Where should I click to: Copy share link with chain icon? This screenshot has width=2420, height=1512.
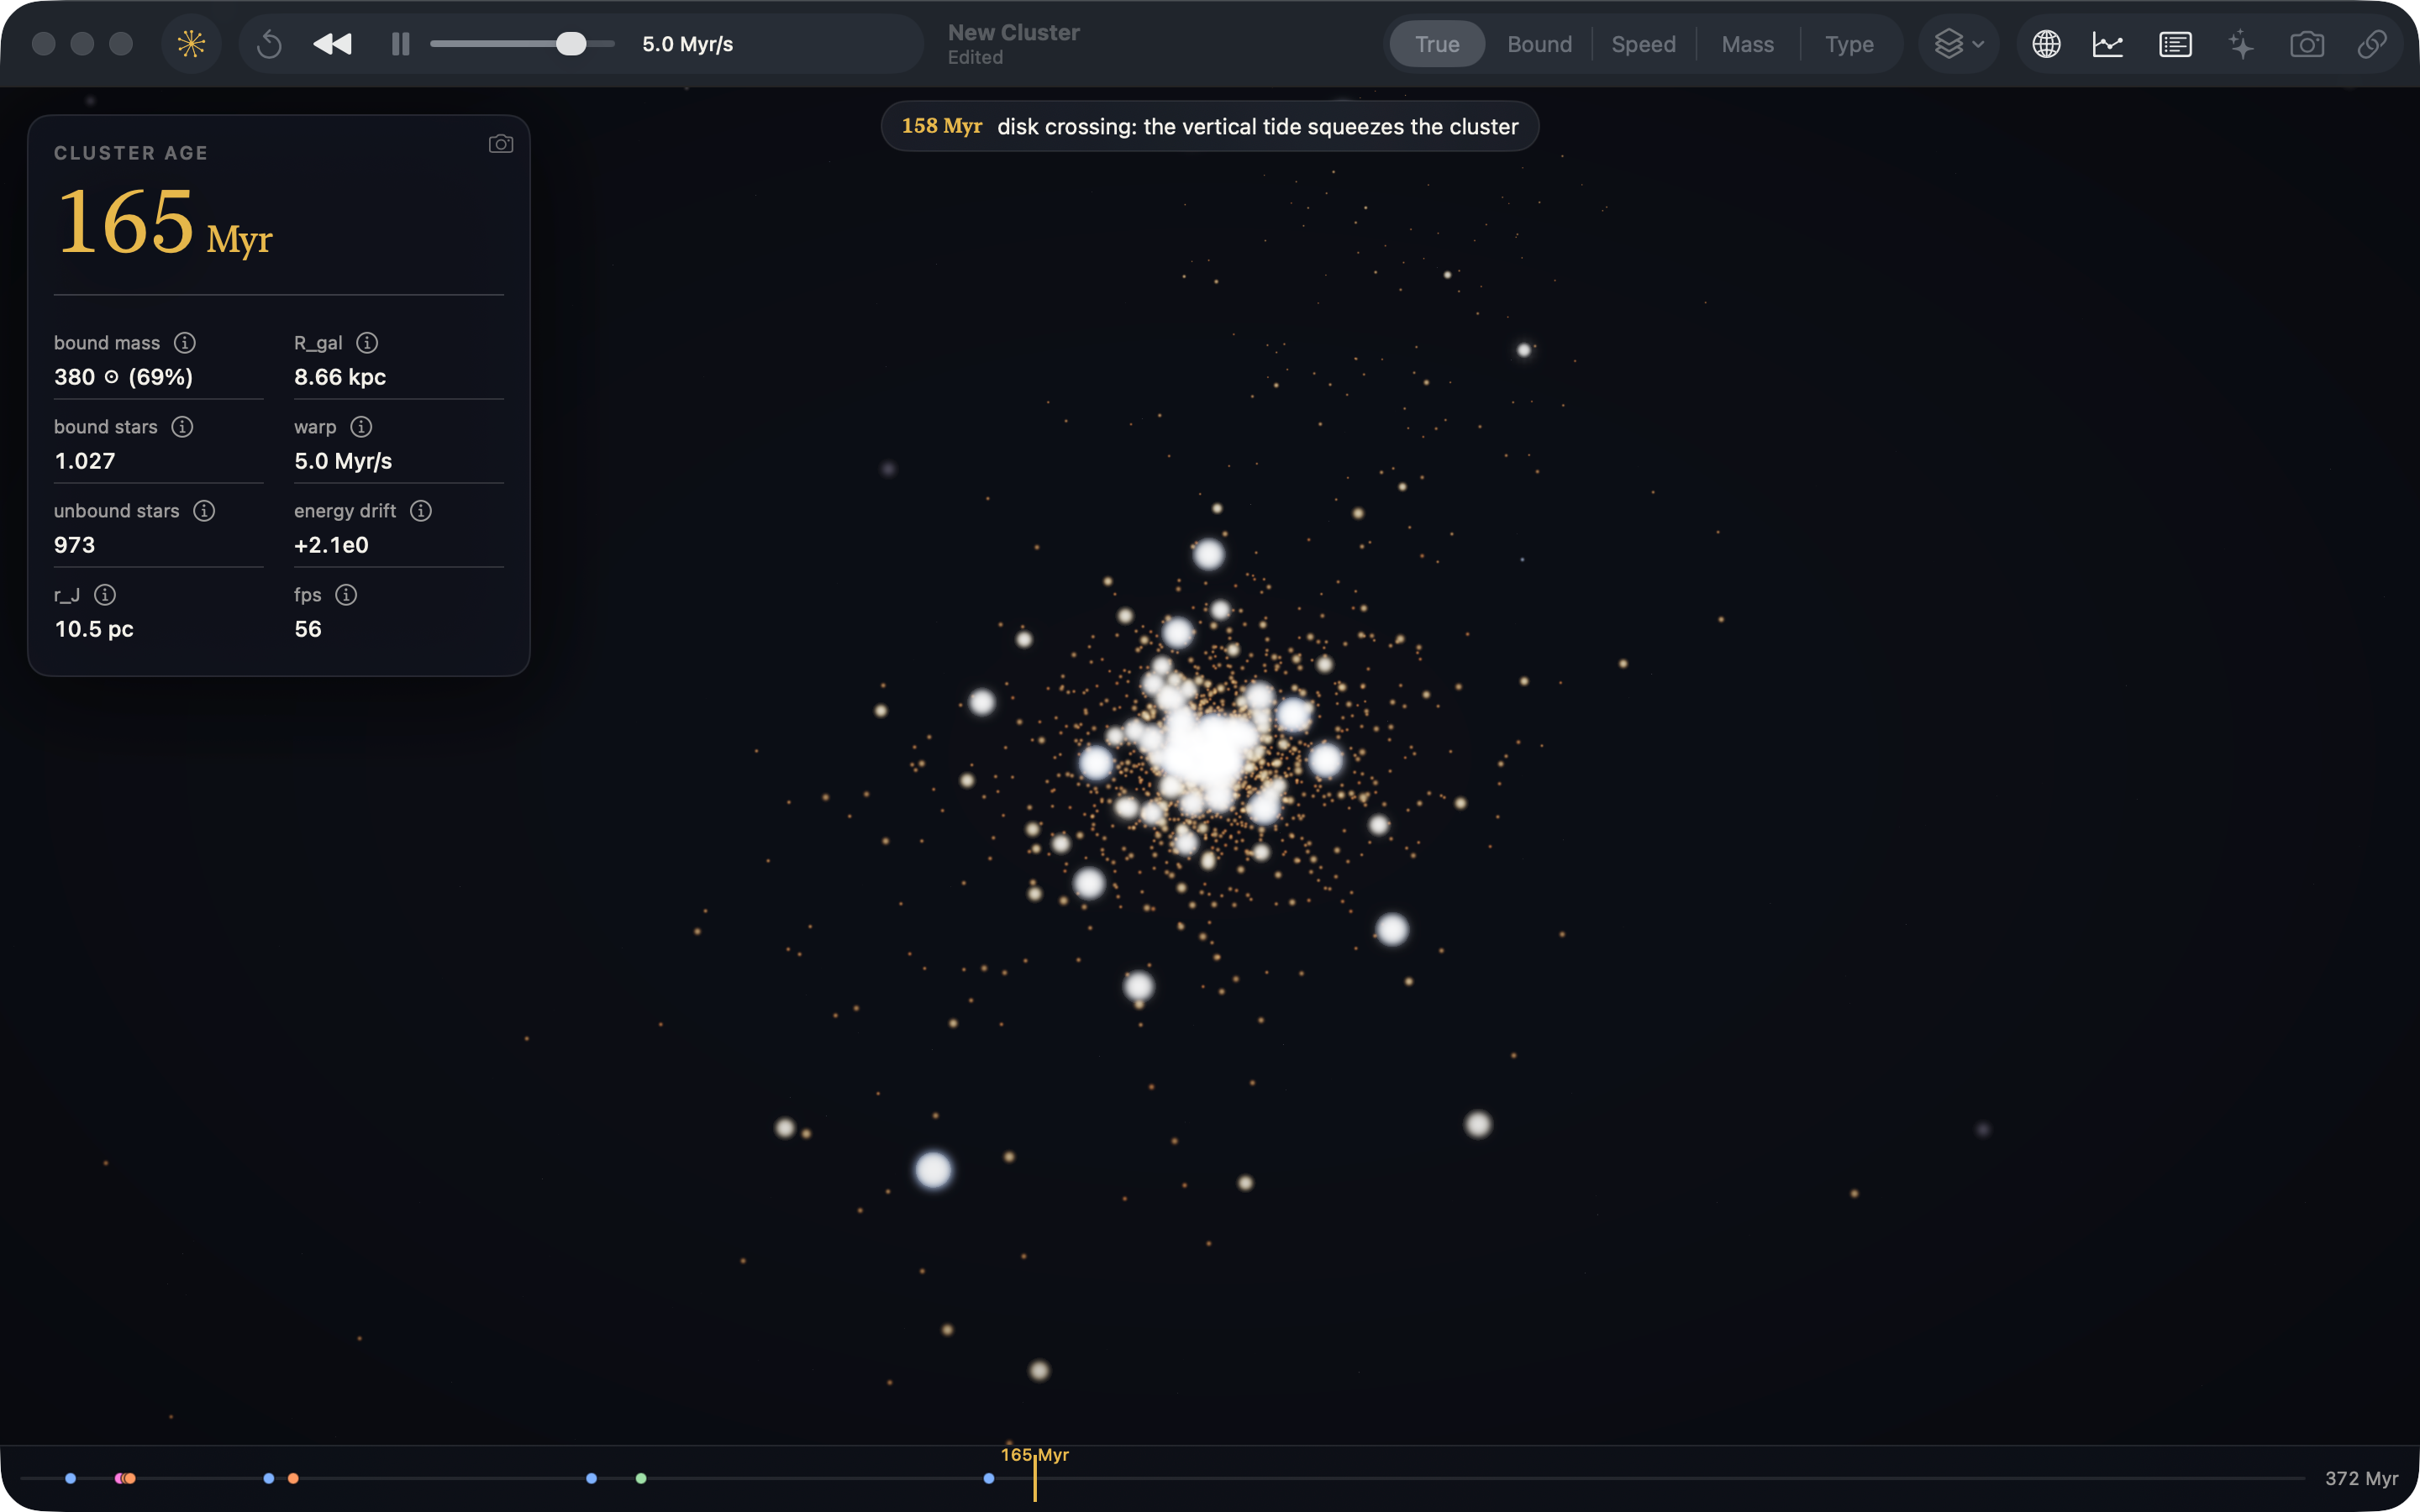[x=2372, y=44]
